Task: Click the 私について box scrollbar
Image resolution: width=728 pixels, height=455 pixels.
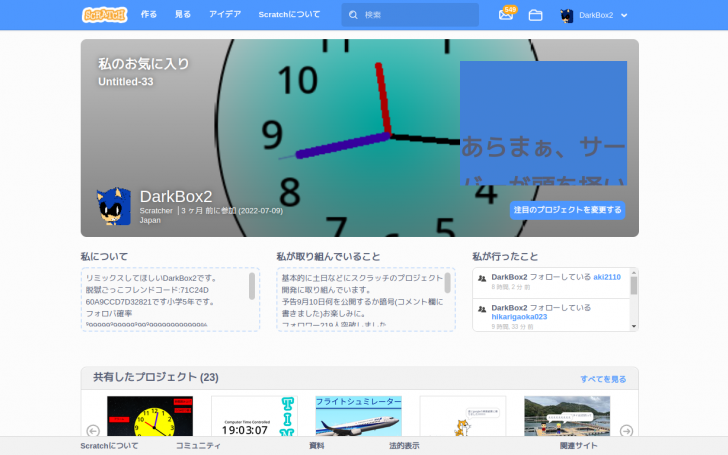Action: [x=252, y=286]
